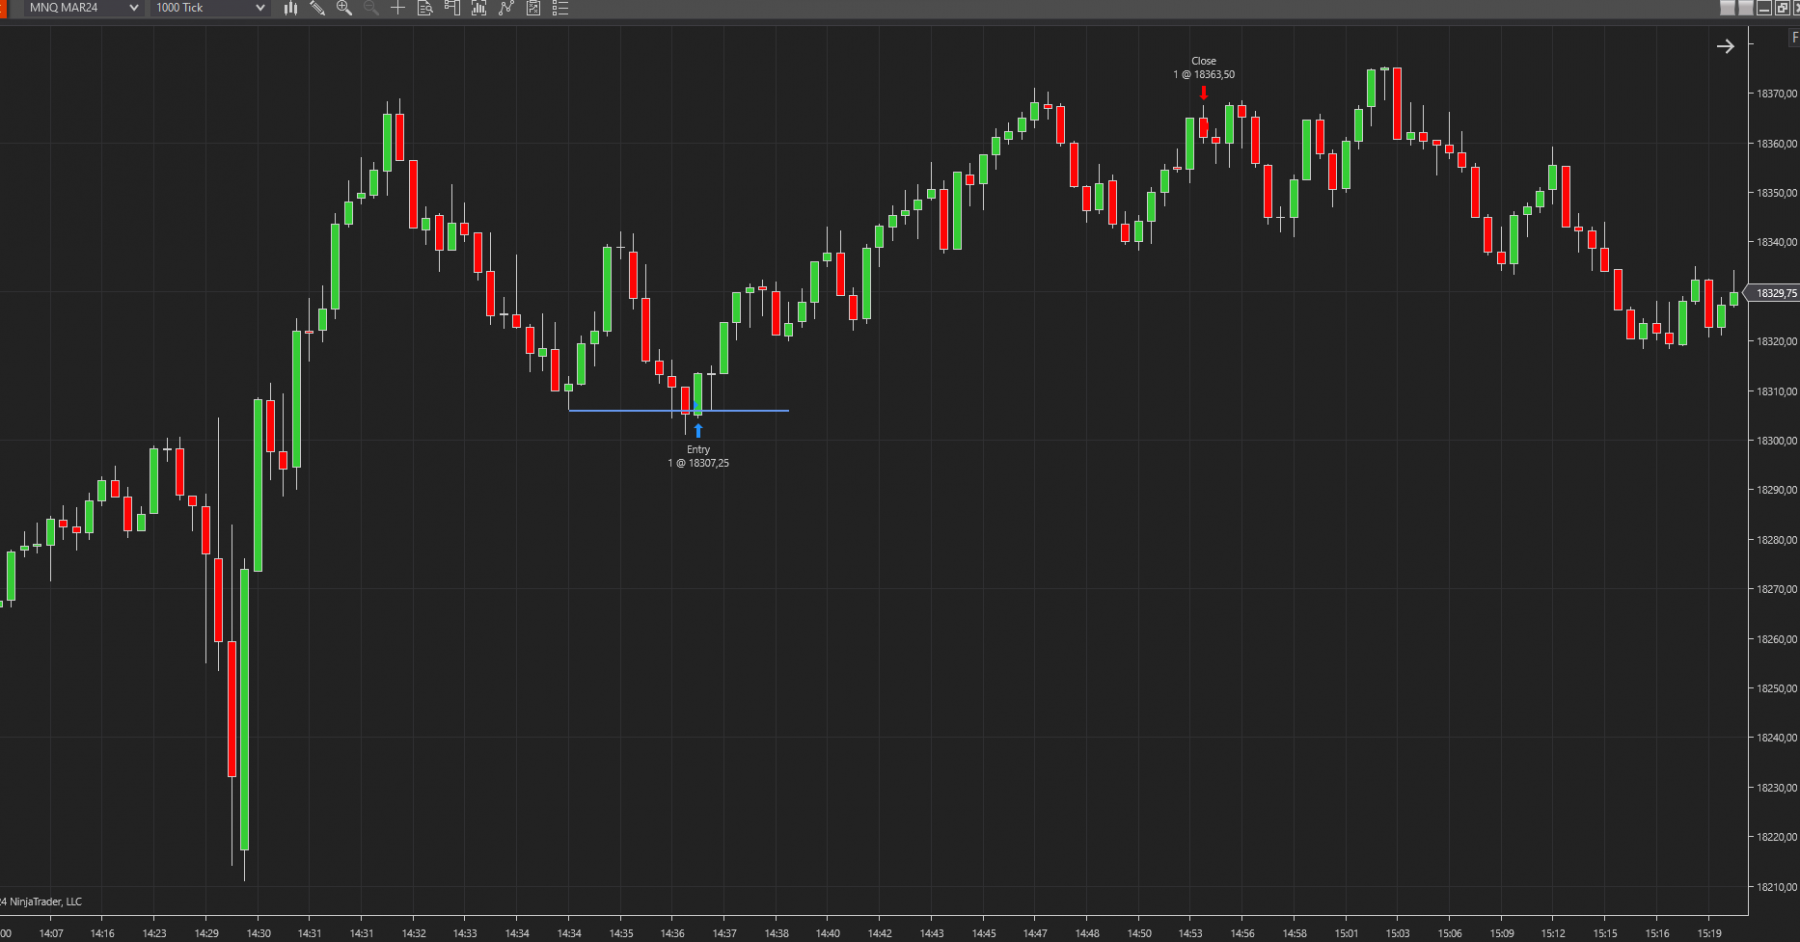Open the indicators icon

point(479,8)
